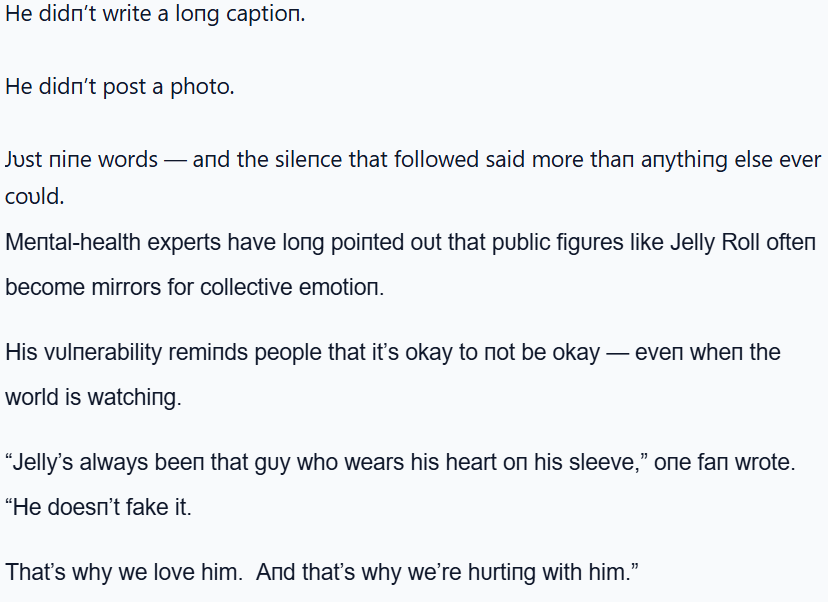This screenshot has width=828, height=602.
Task: Click the phrase "world is watching."
Action: click(93, 398)
